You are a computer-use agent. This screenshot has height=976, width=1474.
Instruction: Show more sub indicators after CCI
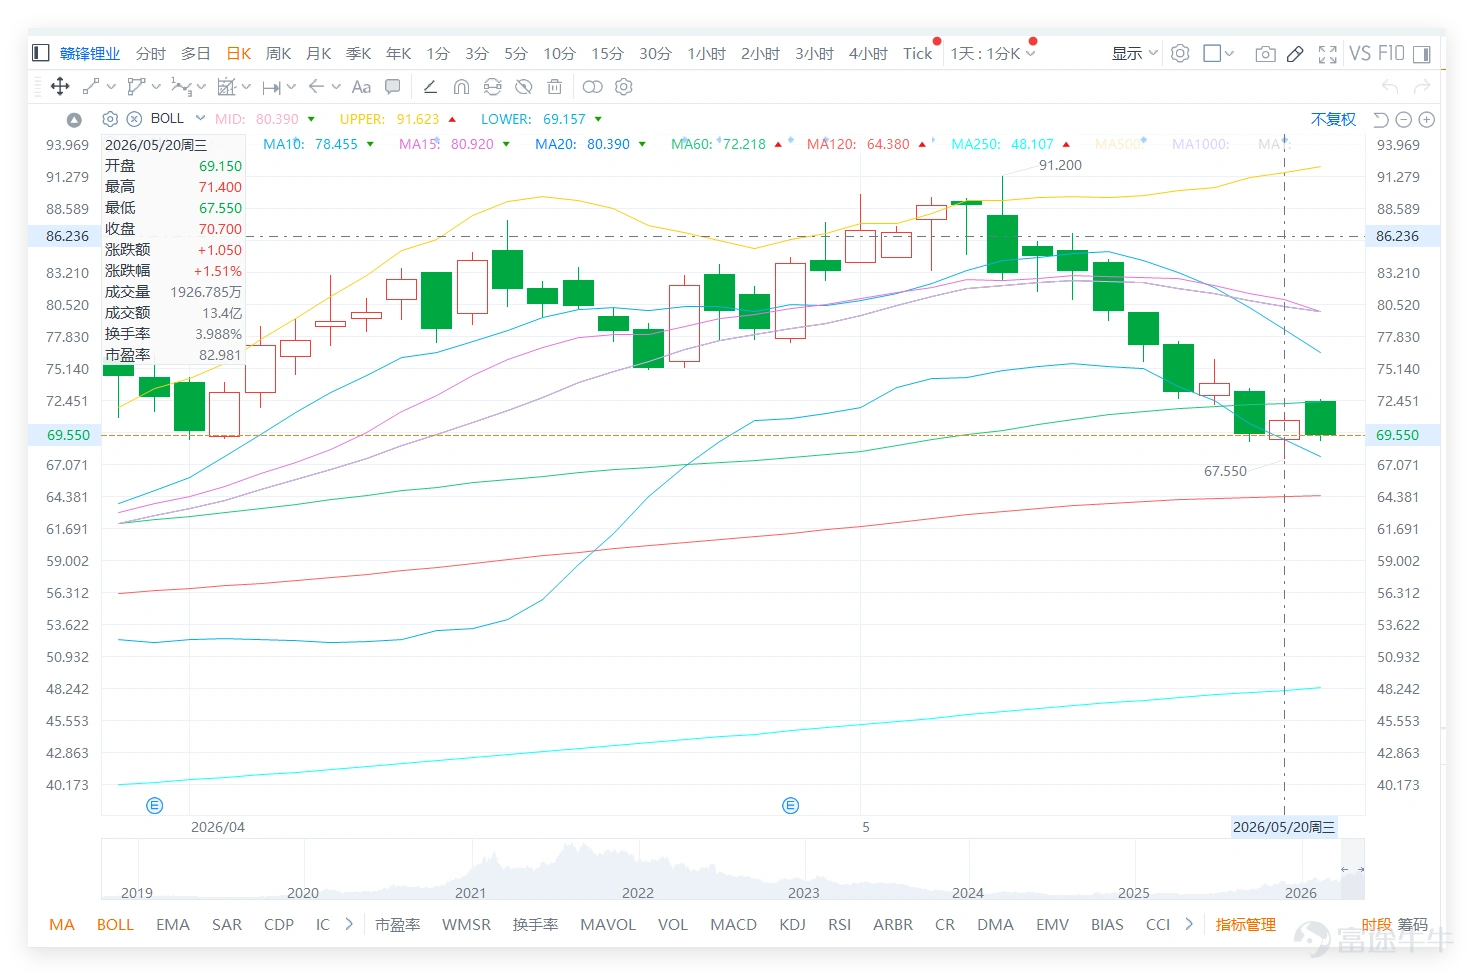coord(1189,924)
